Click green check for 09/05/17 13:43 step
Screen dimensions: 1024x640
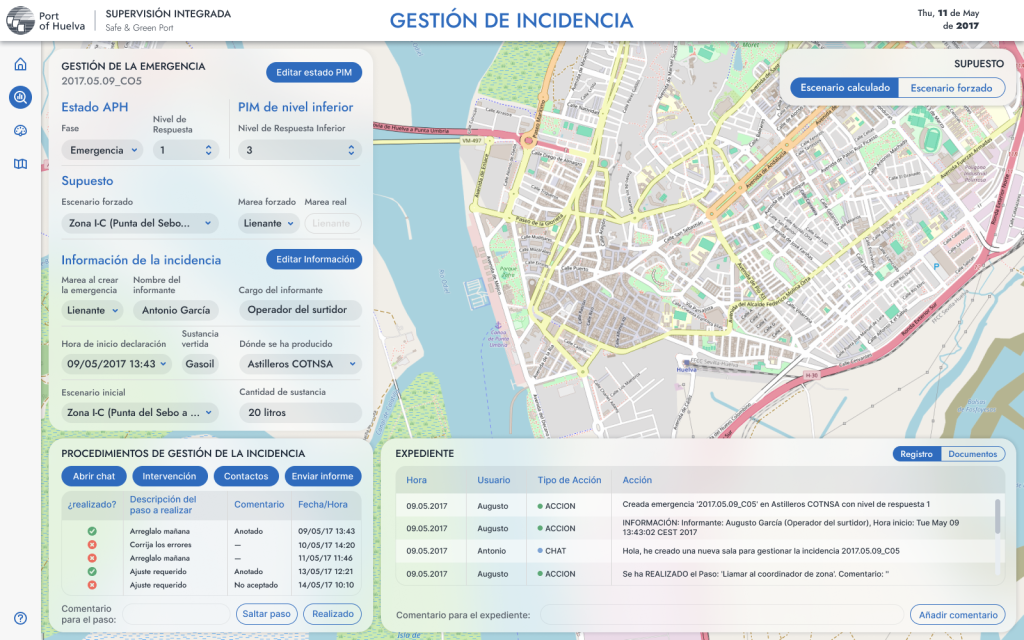tap(92, 531)
